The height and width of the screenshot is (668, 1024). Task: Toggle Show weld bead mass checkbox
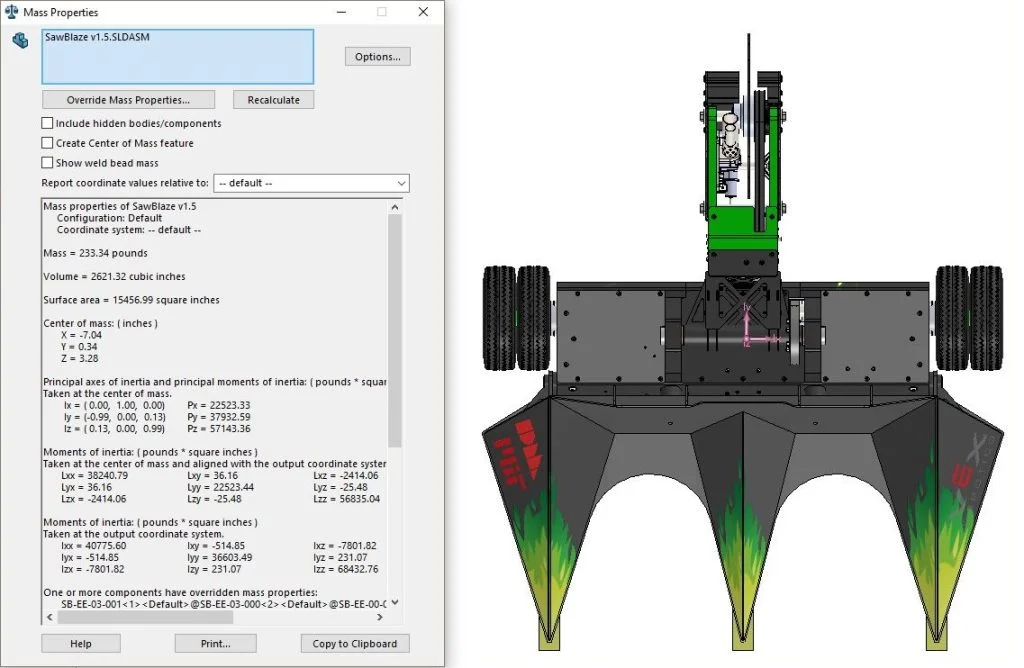tap(47, 163)
